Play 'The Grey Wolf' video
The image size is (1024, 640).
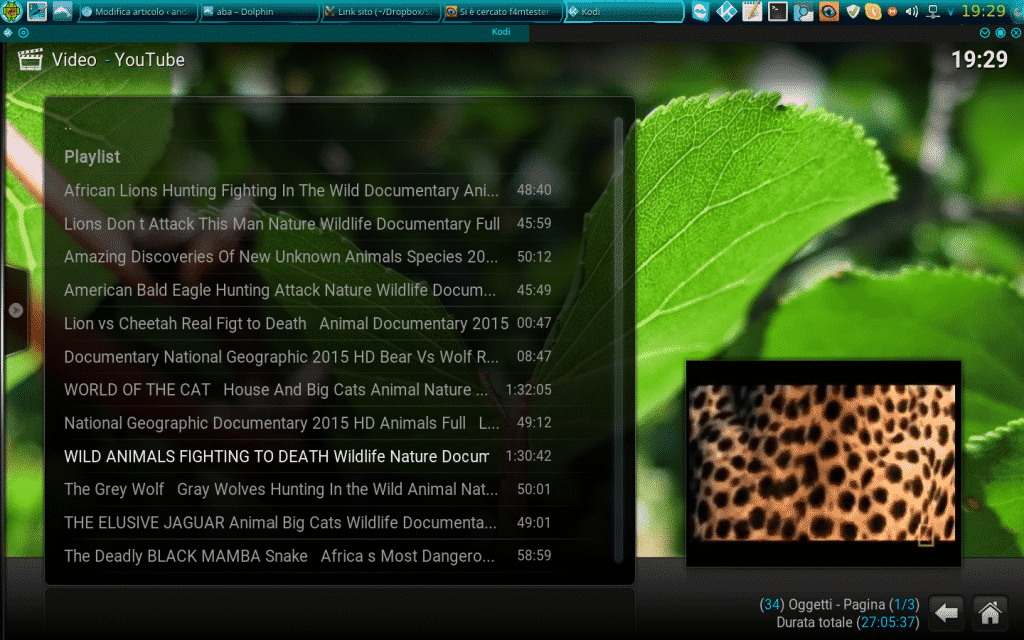pos(327,489)
